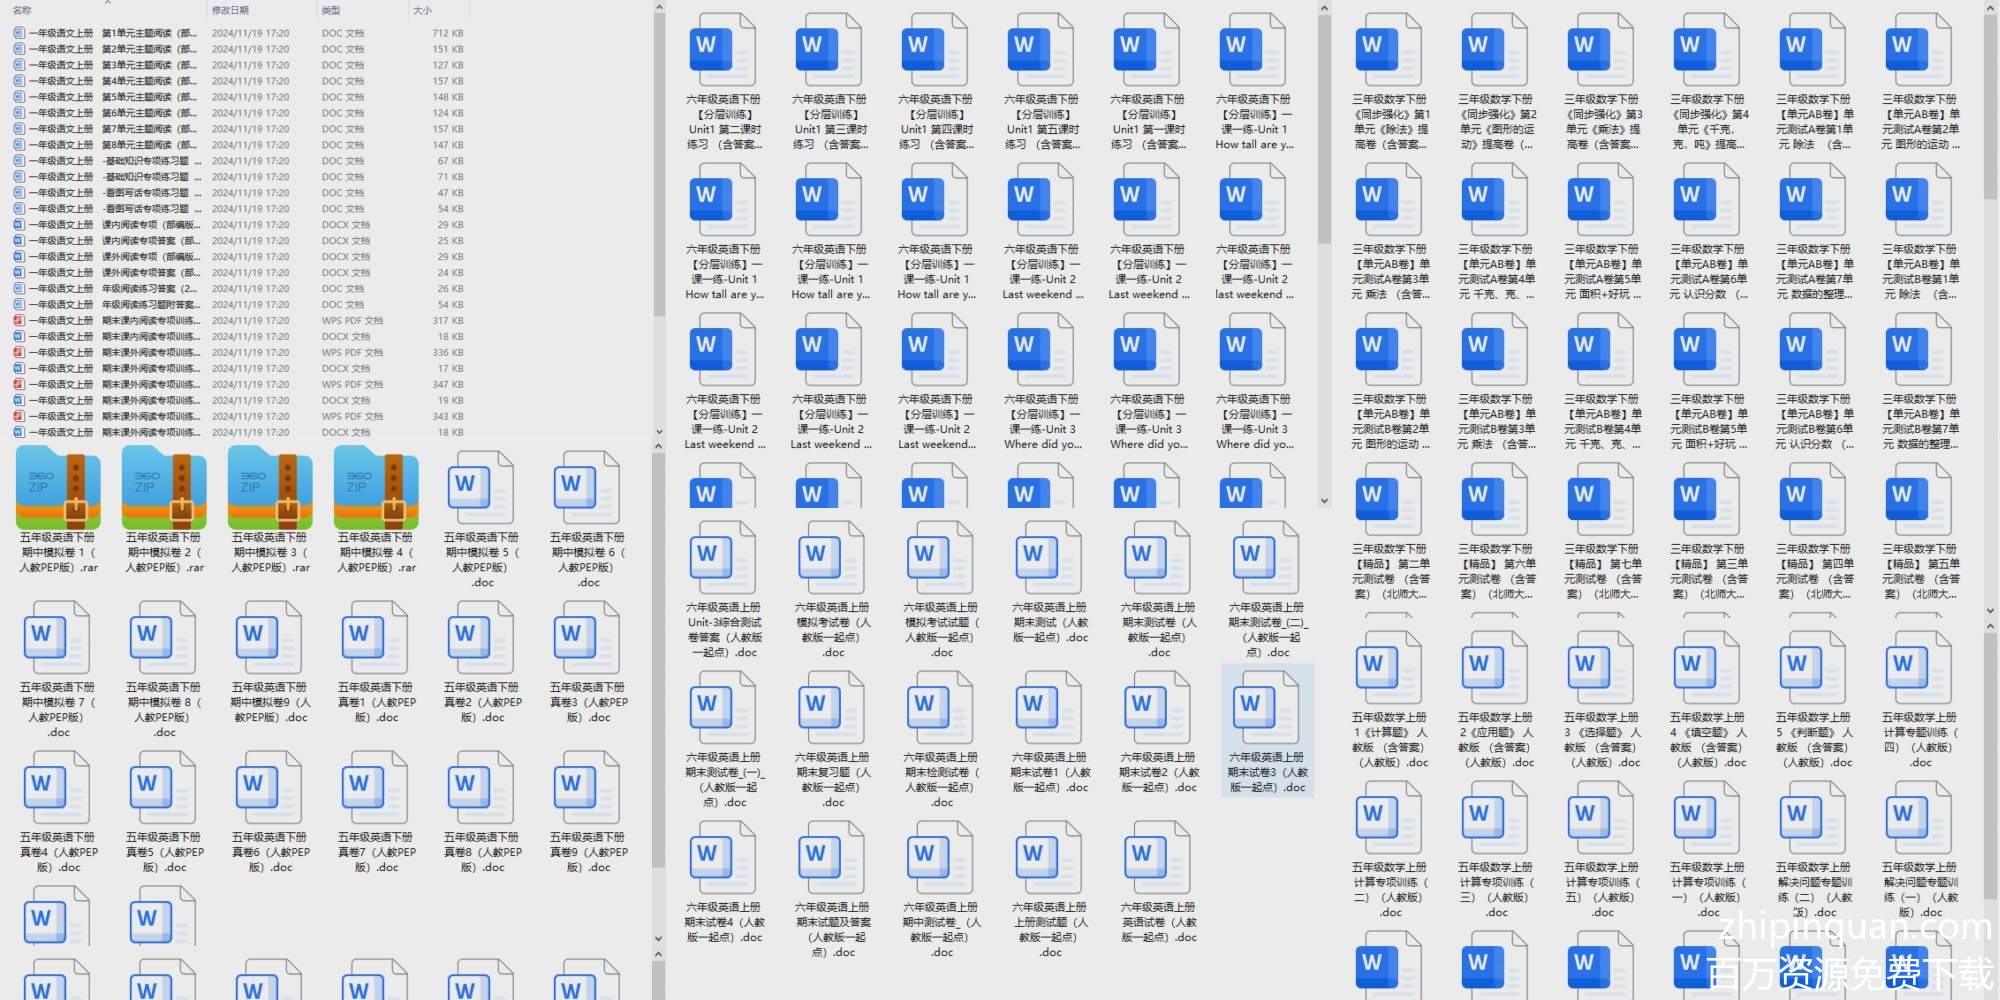Viewport: 2000px width, 1000px height.
Task: Click WPS PDF 文档 type of 343 KB file
Action: point(352,417)
